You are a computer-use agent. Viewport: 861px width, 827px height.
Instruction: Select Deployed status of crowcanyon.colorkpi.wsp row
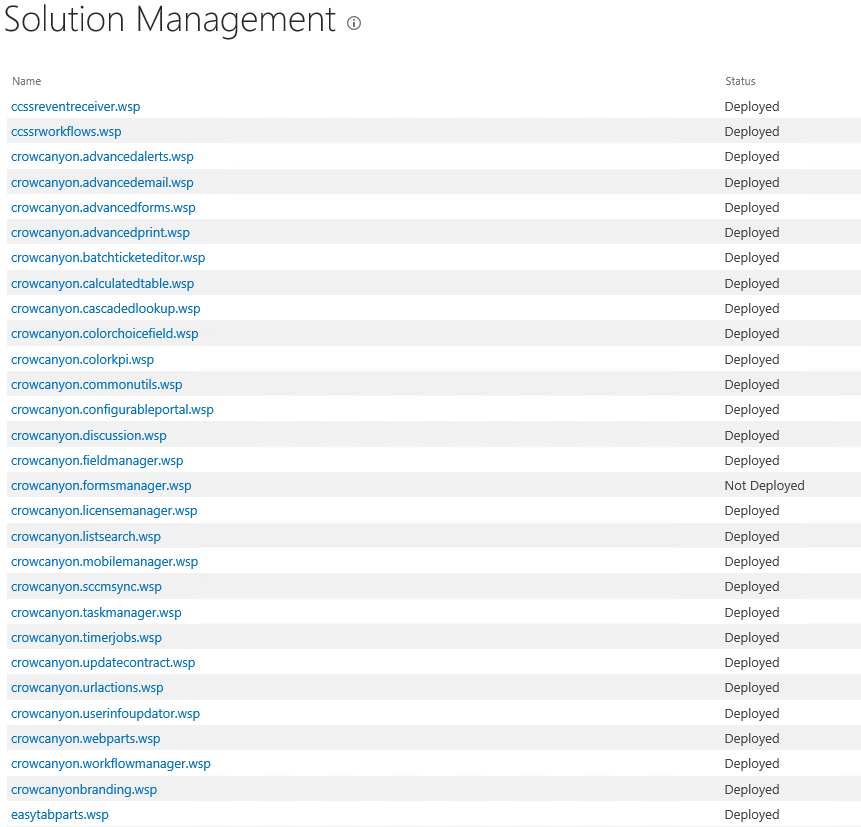coord(752,360)
